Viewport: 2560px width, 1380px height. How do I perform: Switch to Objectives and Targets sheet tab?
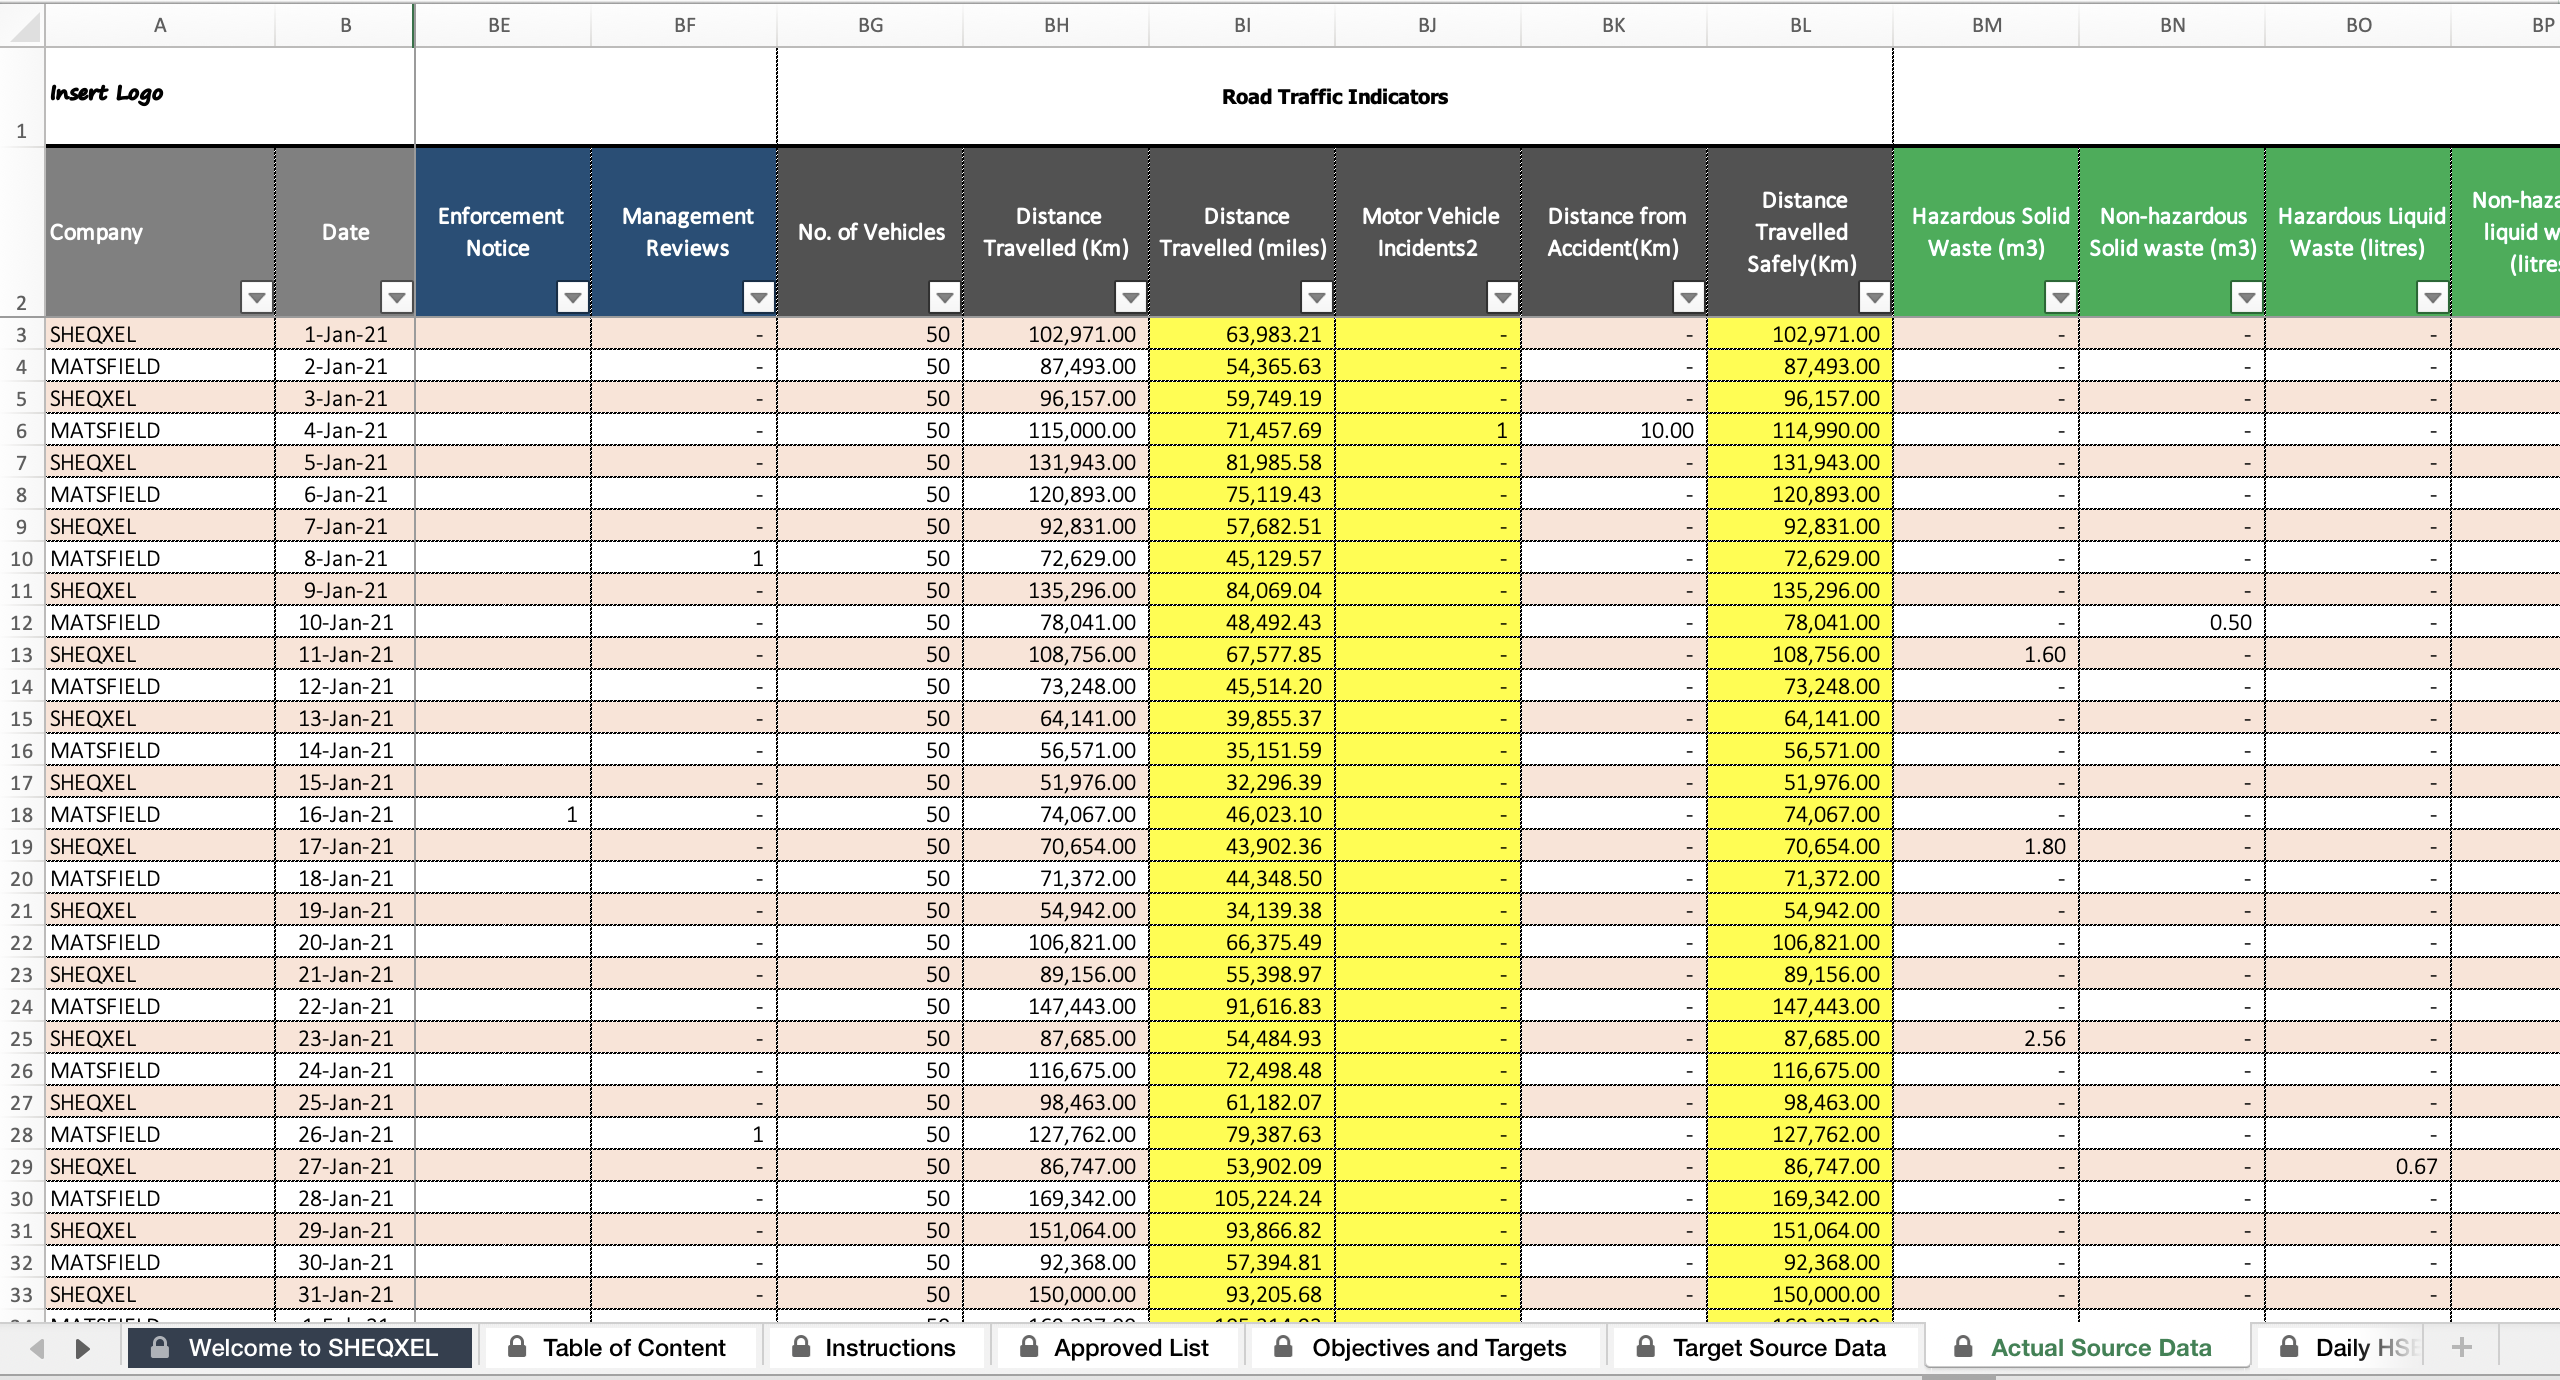click(x=1424, y=1348)
